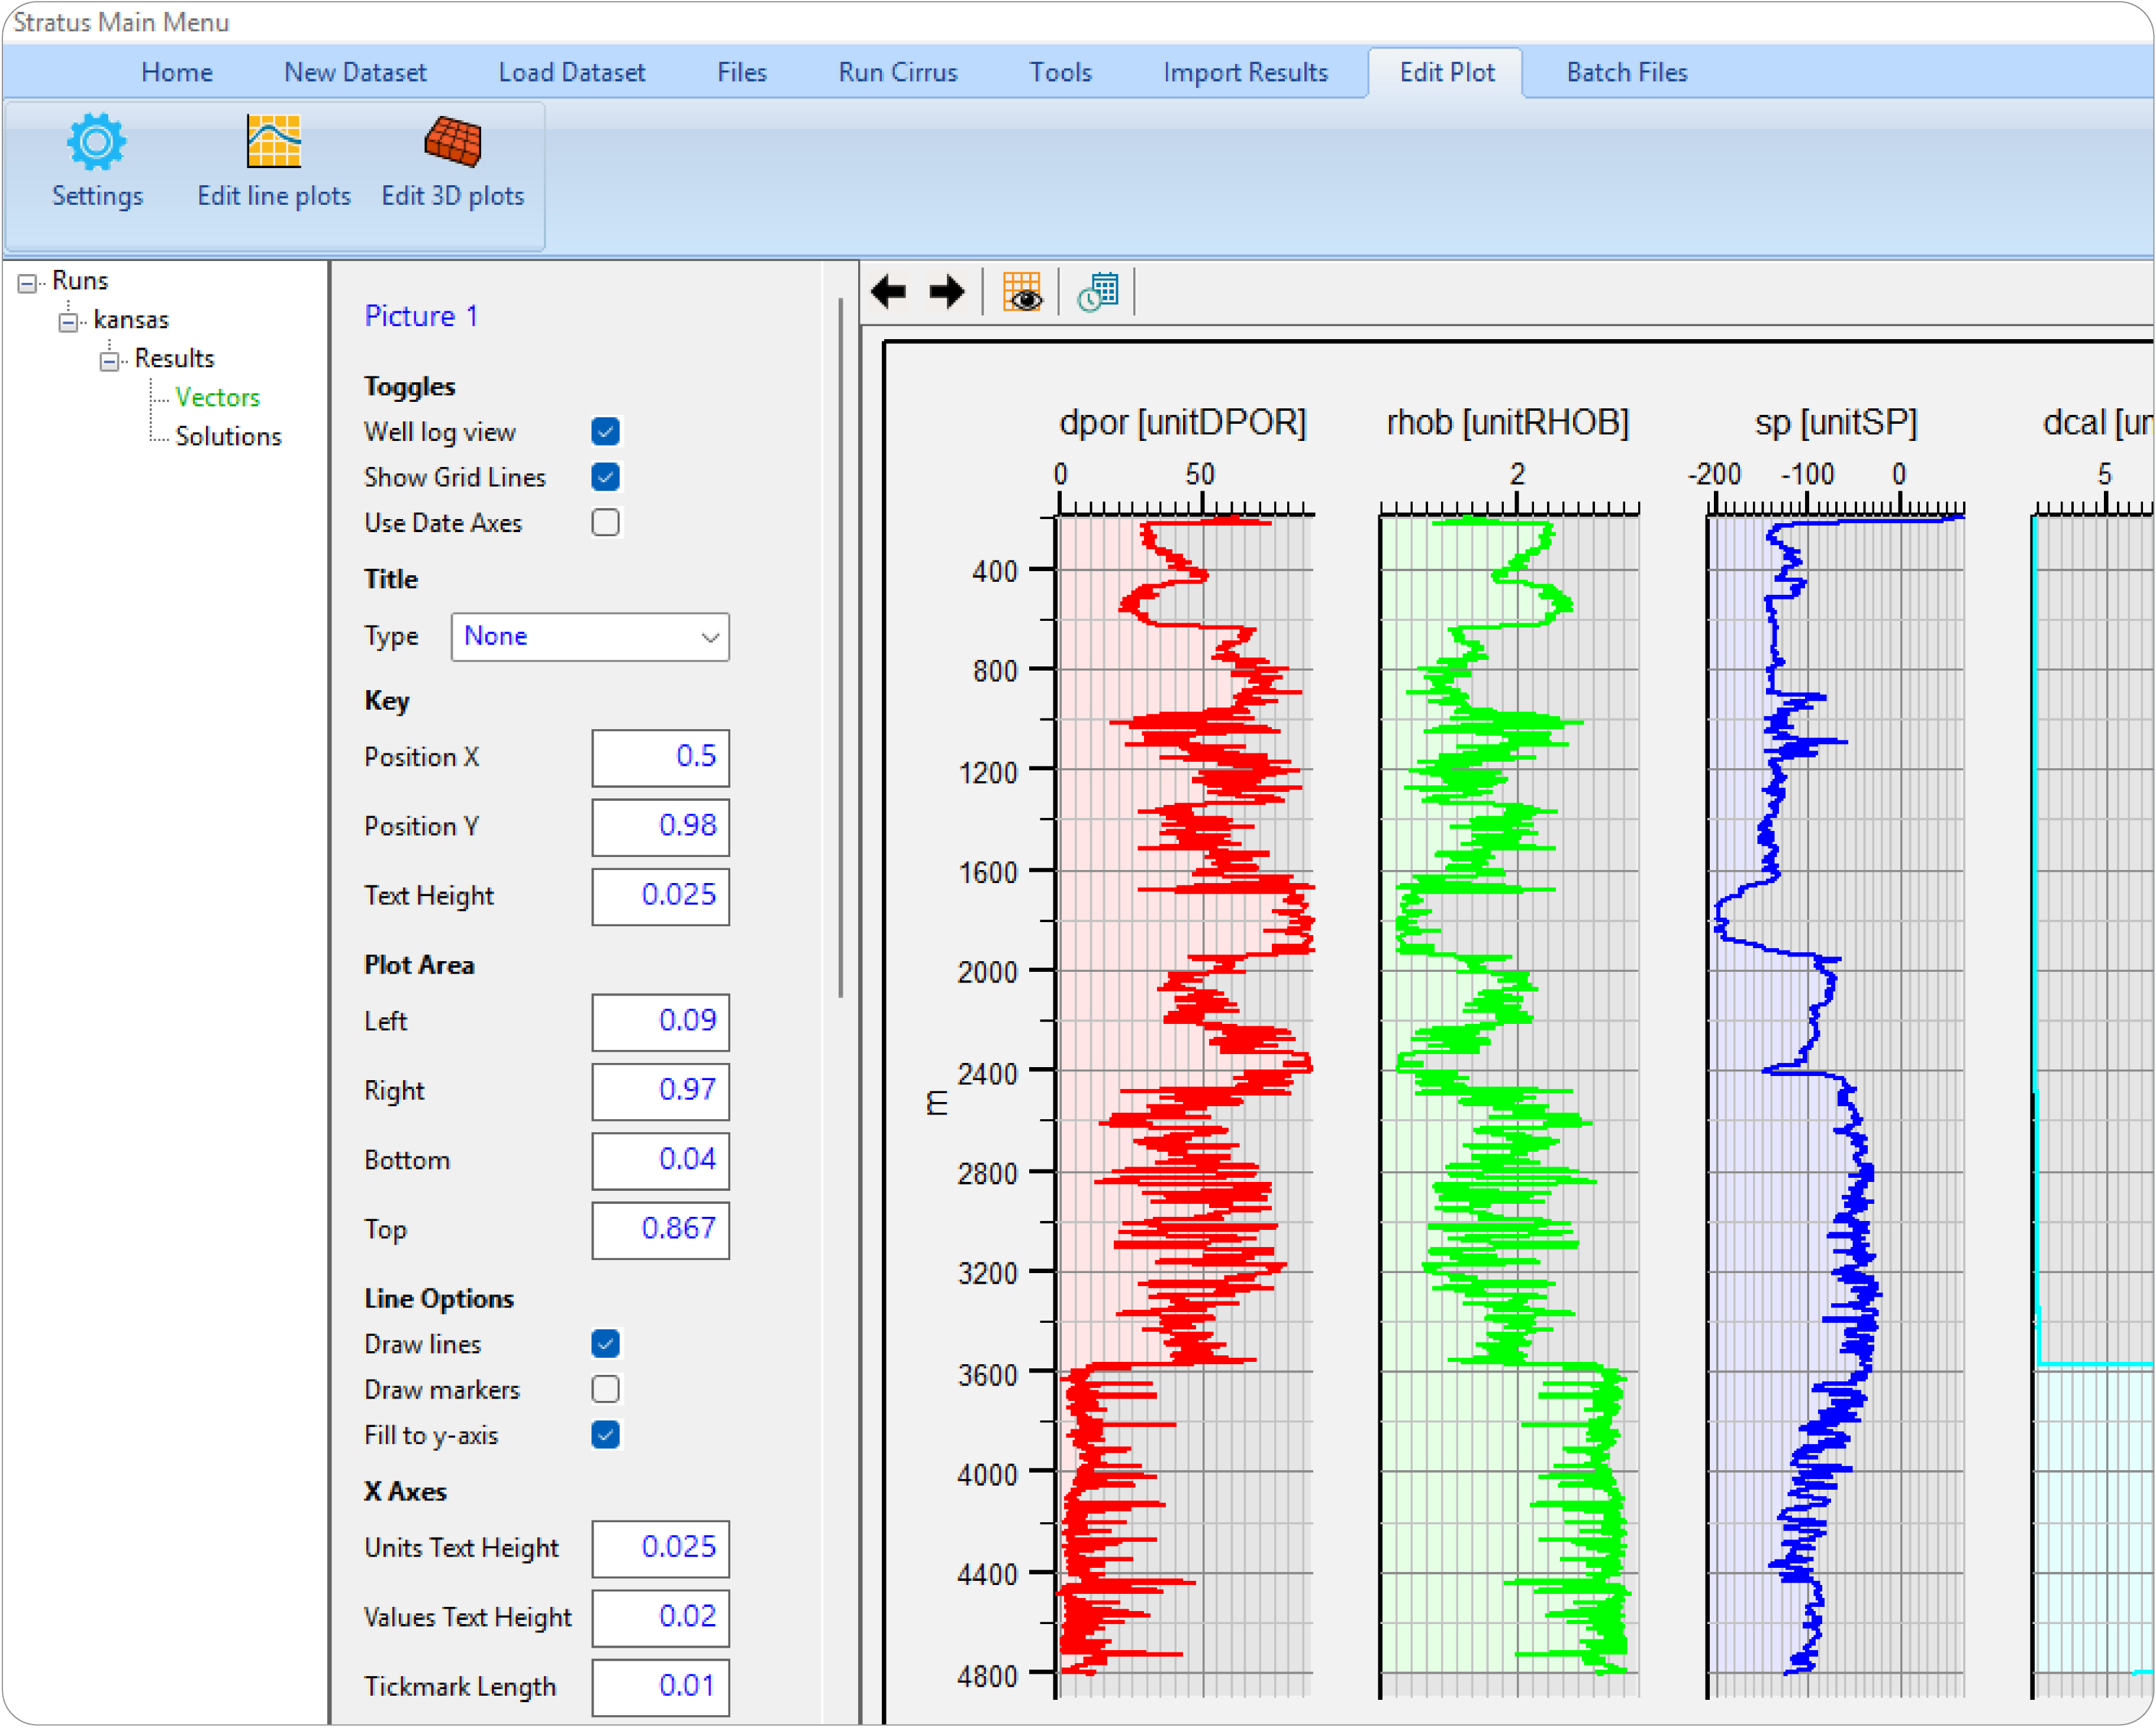Select Solutions in the tree
This screenshot has height=1730, width=2156.
pos(228,436)
